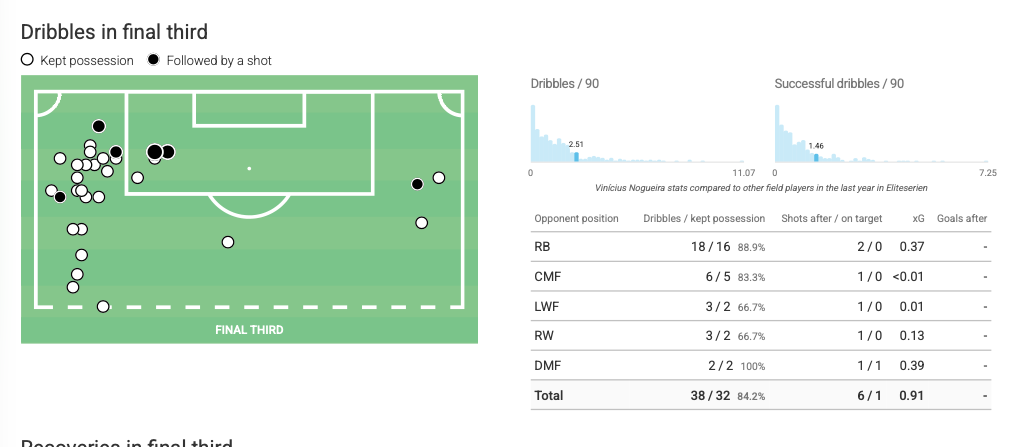
Task: Click the 'Opponent position' column header
Action: [x=576, y=218]
